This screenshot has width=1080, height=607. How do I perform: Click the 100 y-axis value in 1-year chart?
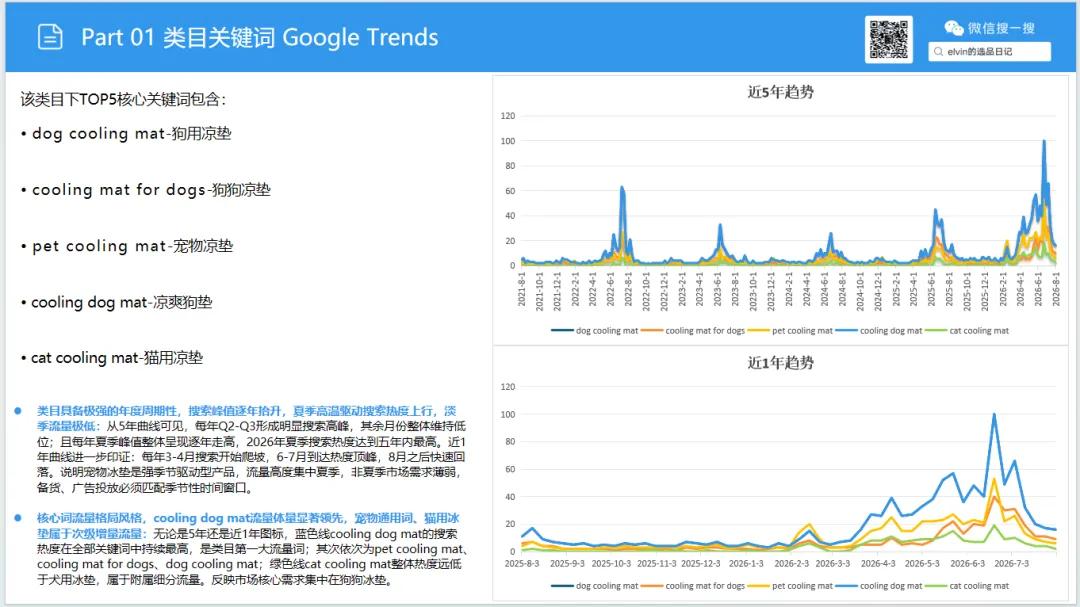click(x=508, y=414)
